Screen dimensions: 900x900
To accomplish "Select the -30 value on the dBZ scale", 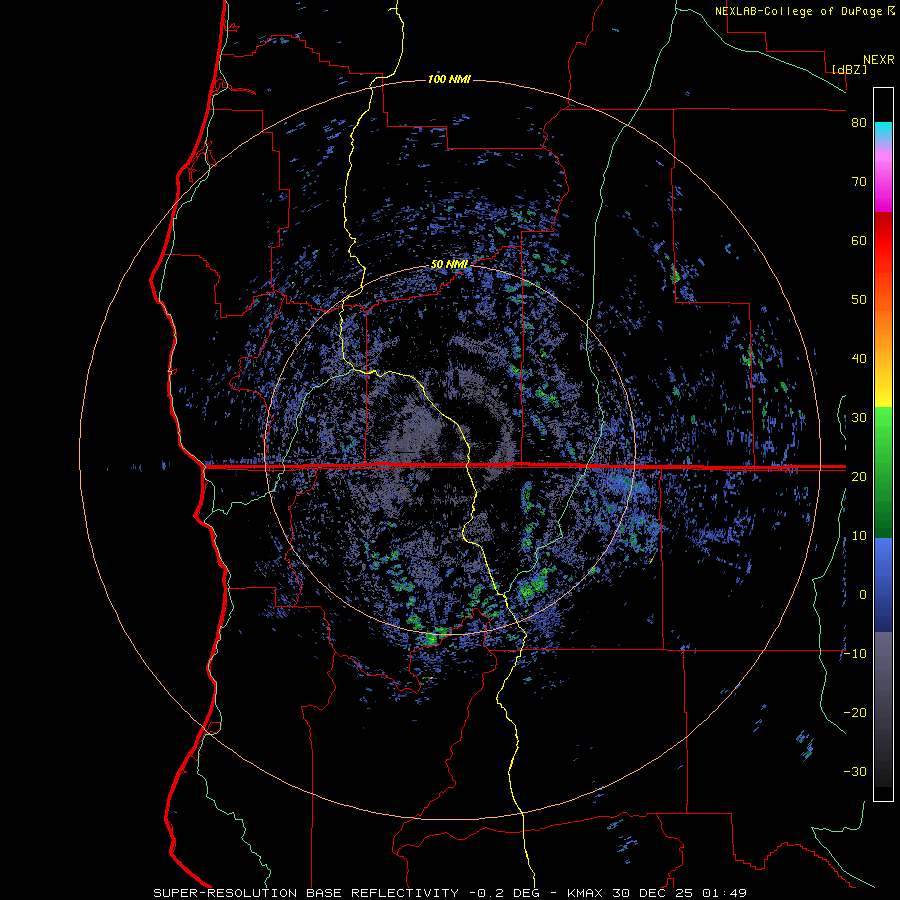I will pyautogui.click(x=855, y=771).
